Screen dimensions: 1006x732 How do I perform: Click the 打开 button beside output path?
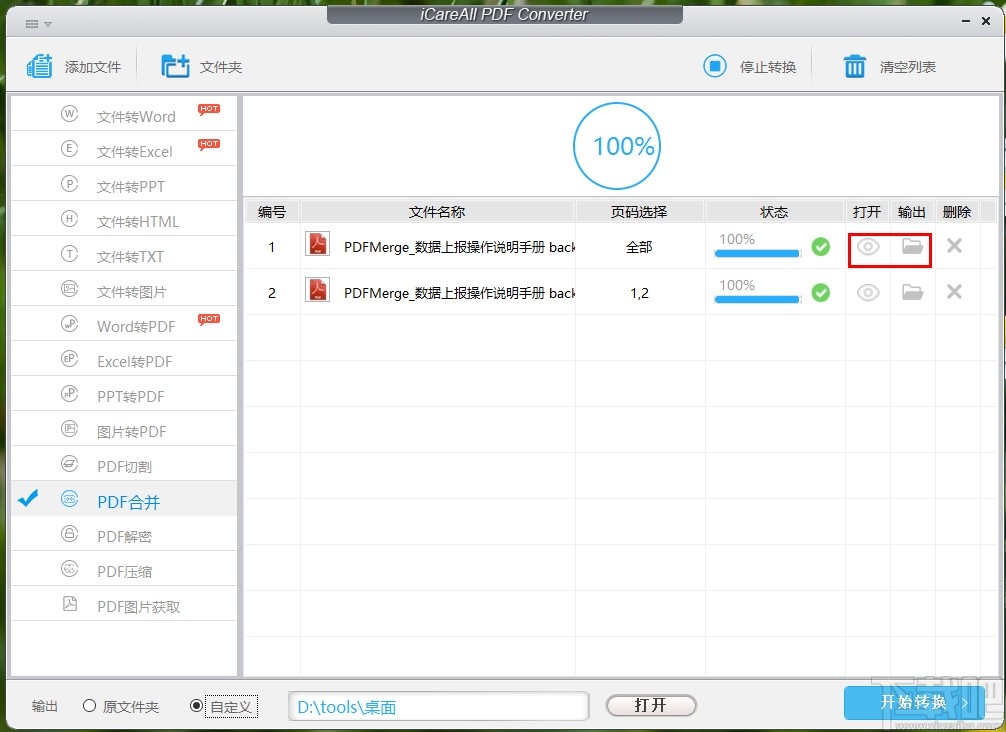[x=651, y=706]
